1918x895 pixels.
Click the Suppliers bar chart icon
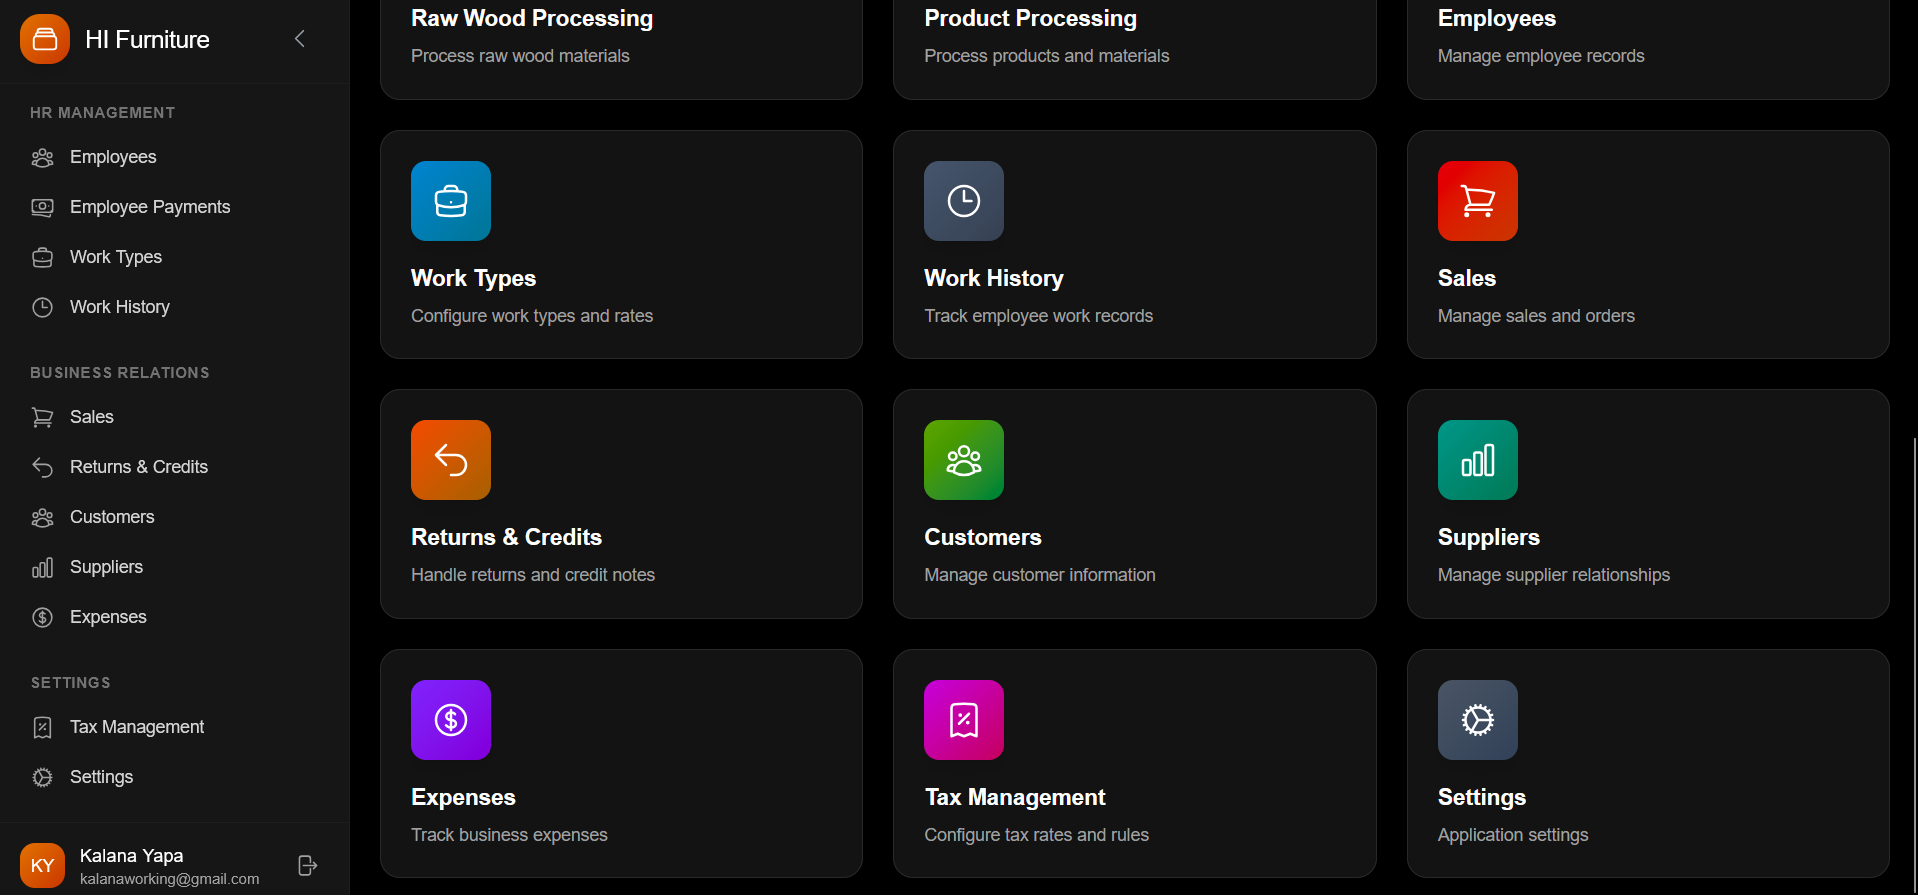pos(1477,459)
